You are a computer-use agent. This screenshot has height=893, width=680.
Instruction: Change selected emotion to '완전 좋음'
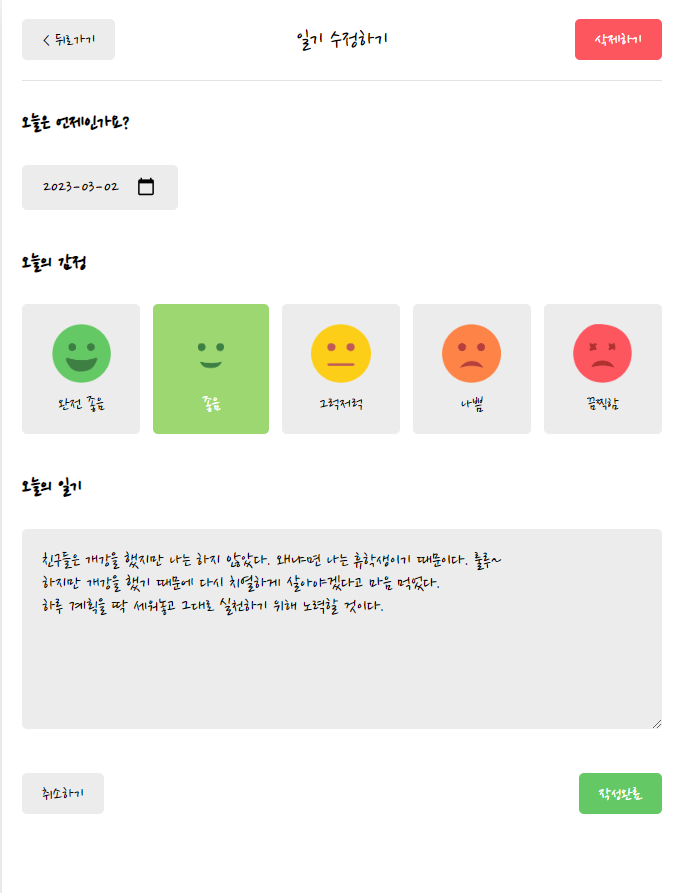pos(79,368)
